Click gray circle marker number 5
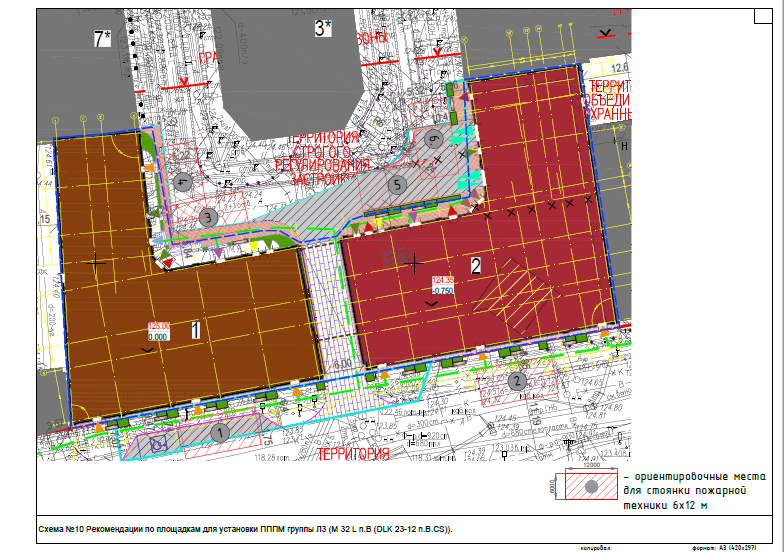 tap(398, 185)
